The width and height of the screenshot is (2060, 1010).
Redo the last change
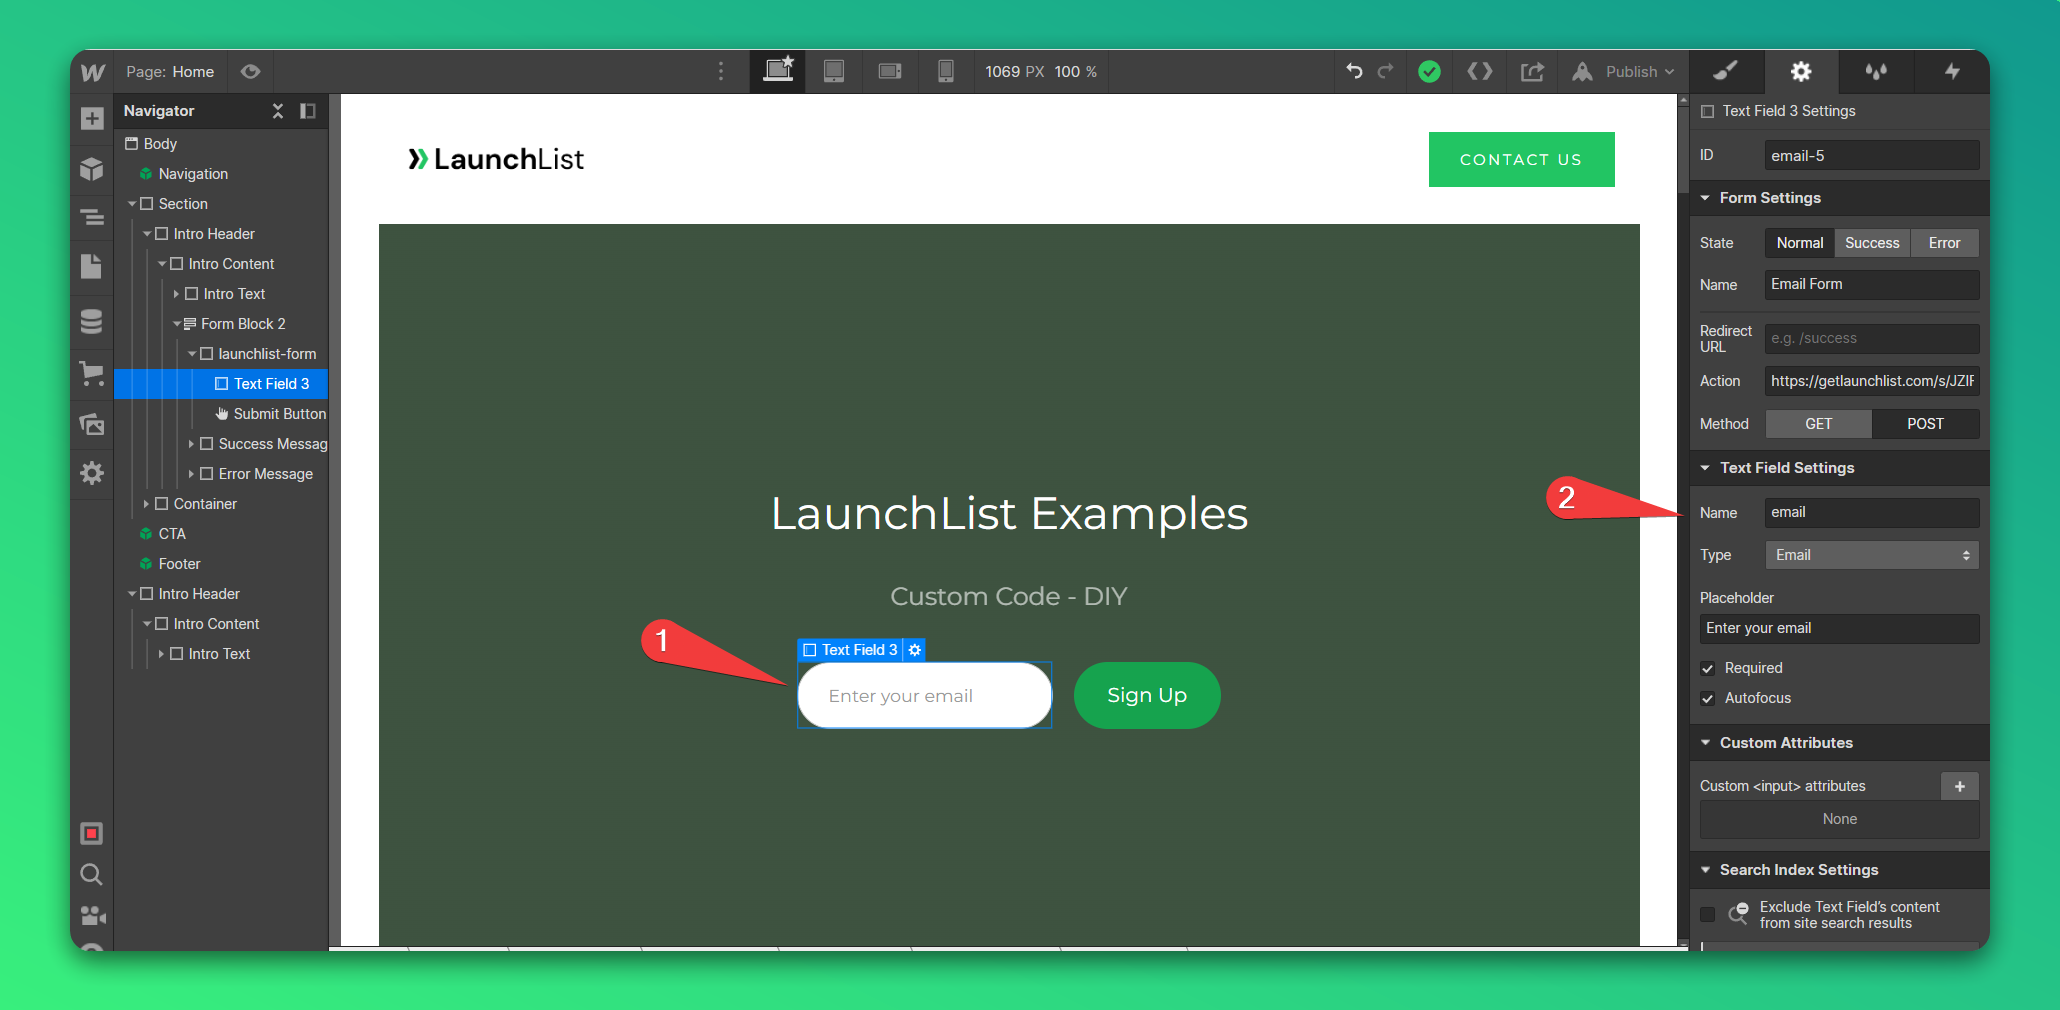[1385, 71]
